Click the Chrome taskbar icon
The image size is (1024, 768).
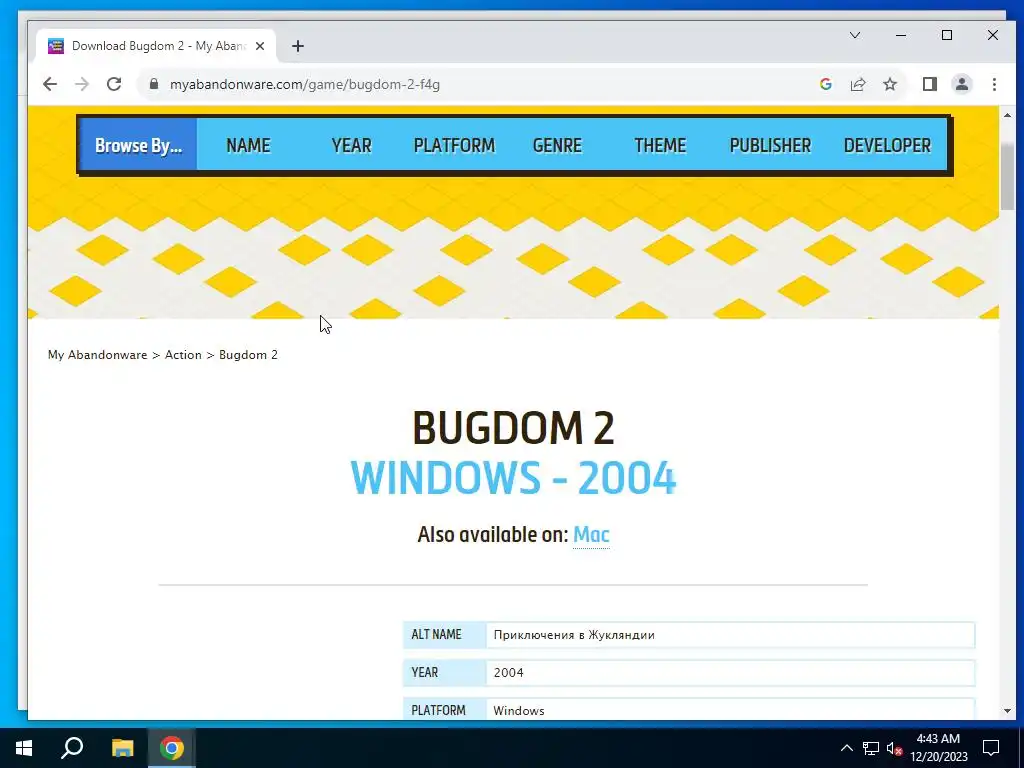(172, 748)
